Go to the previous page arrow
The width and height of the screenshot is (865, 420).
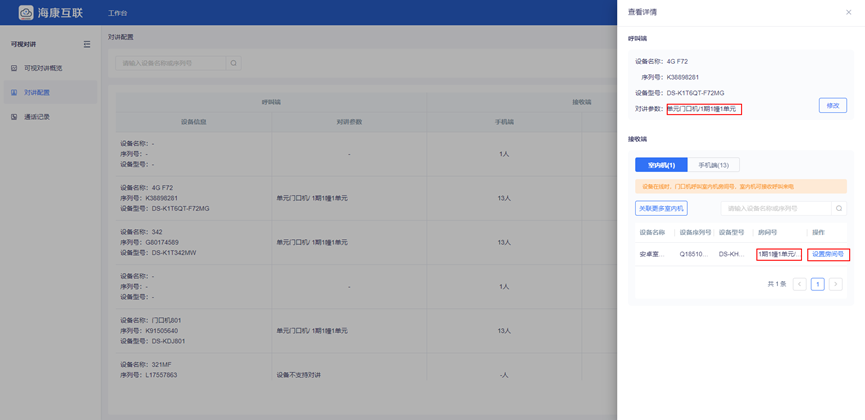(799, 285)
